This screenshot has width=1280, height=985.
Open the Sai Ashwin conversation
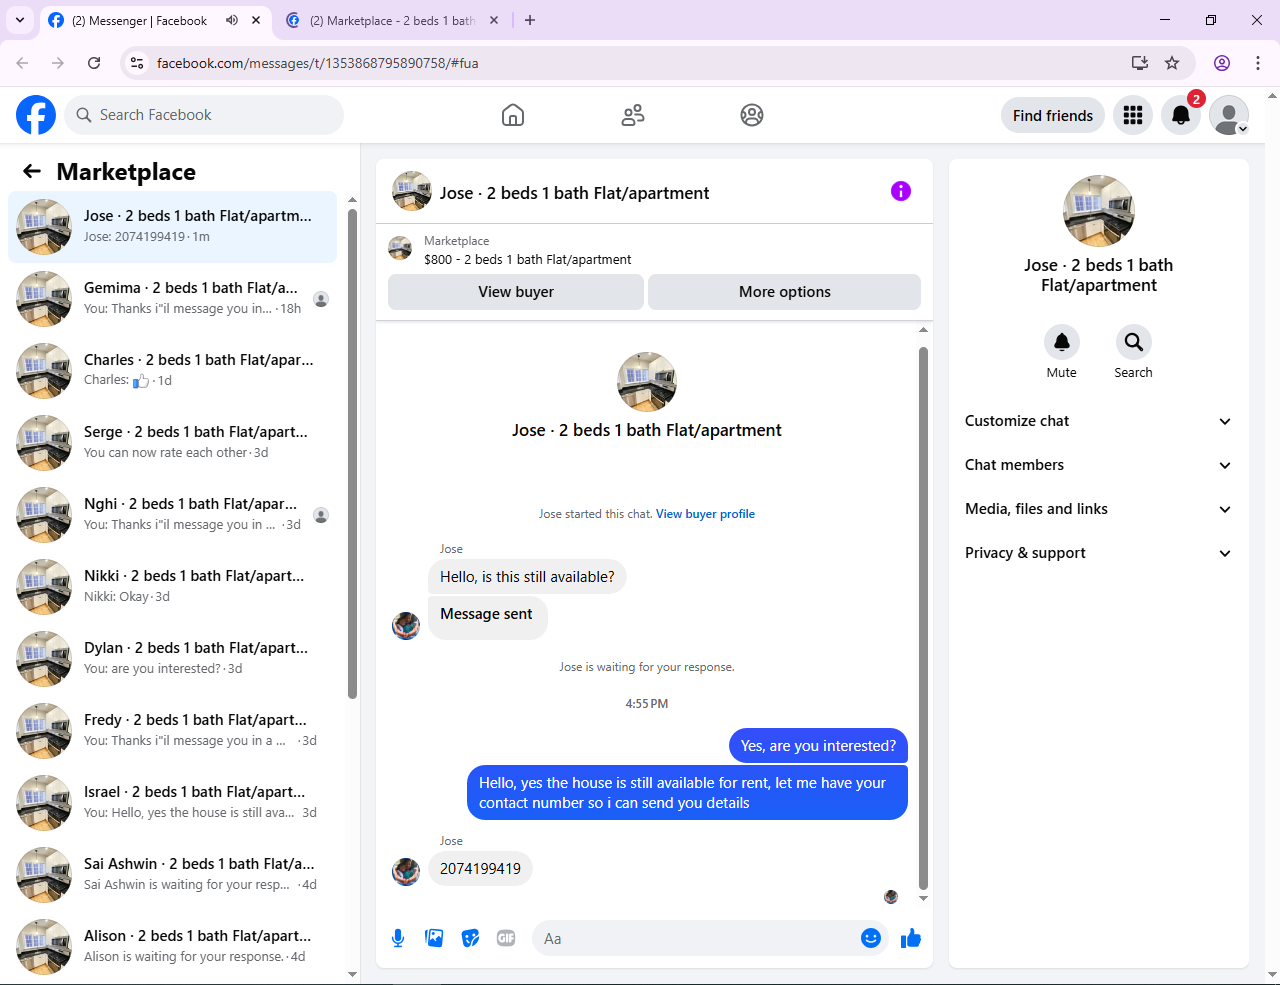(x=172, y=875)
